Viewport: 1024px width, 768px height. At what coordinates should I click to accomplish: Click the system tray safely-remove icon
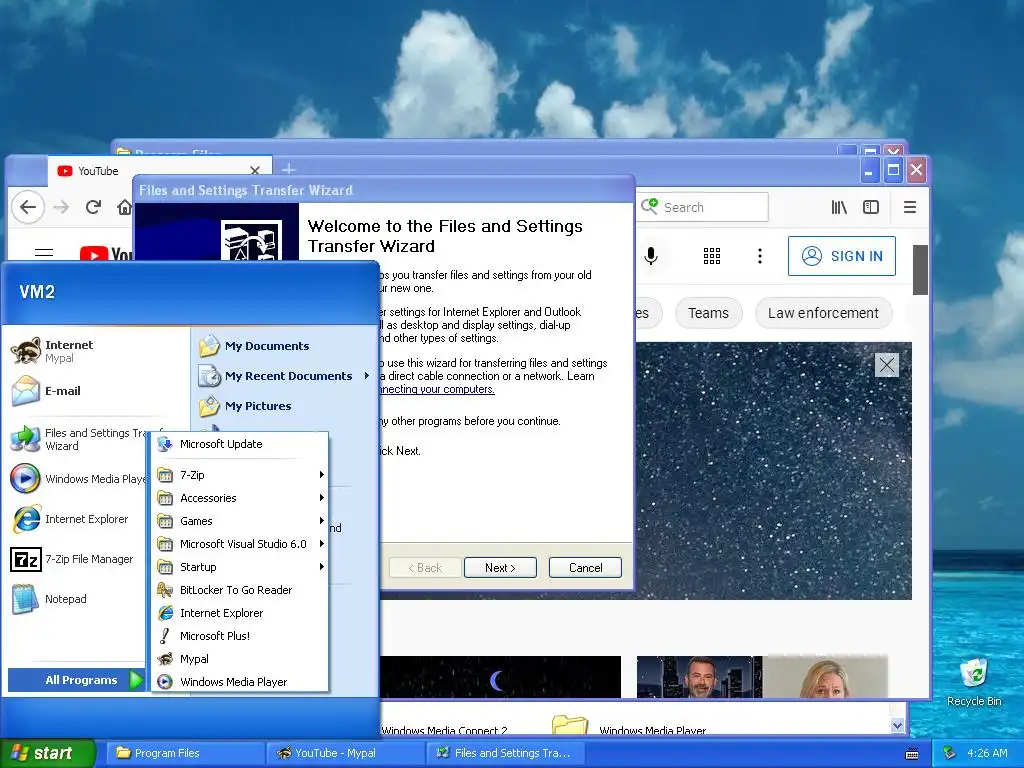coord(950,753)
